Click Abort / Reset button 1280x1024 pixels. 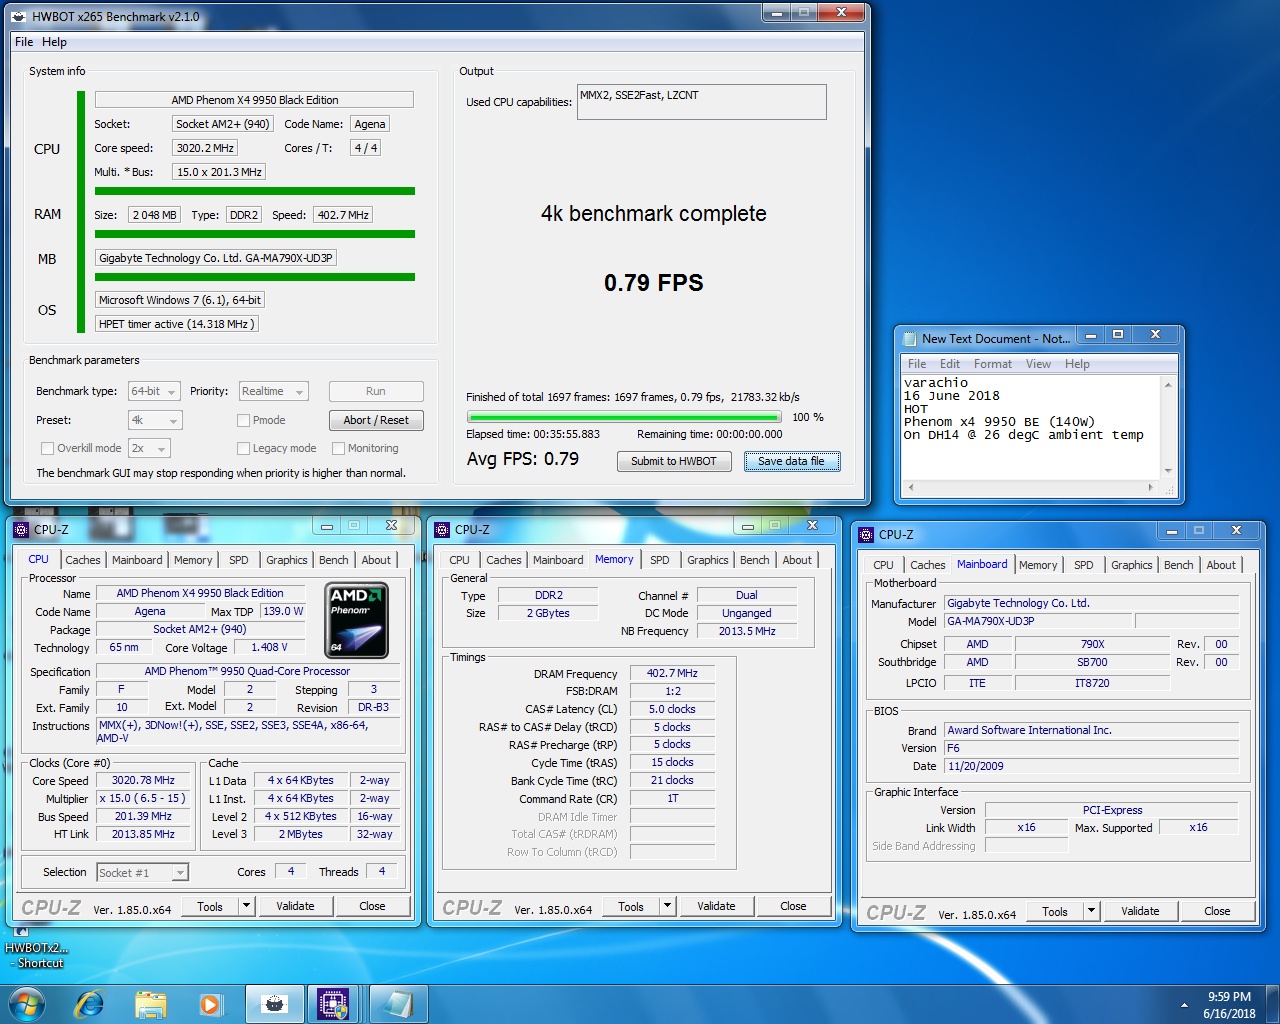click(x=376, y=420)
